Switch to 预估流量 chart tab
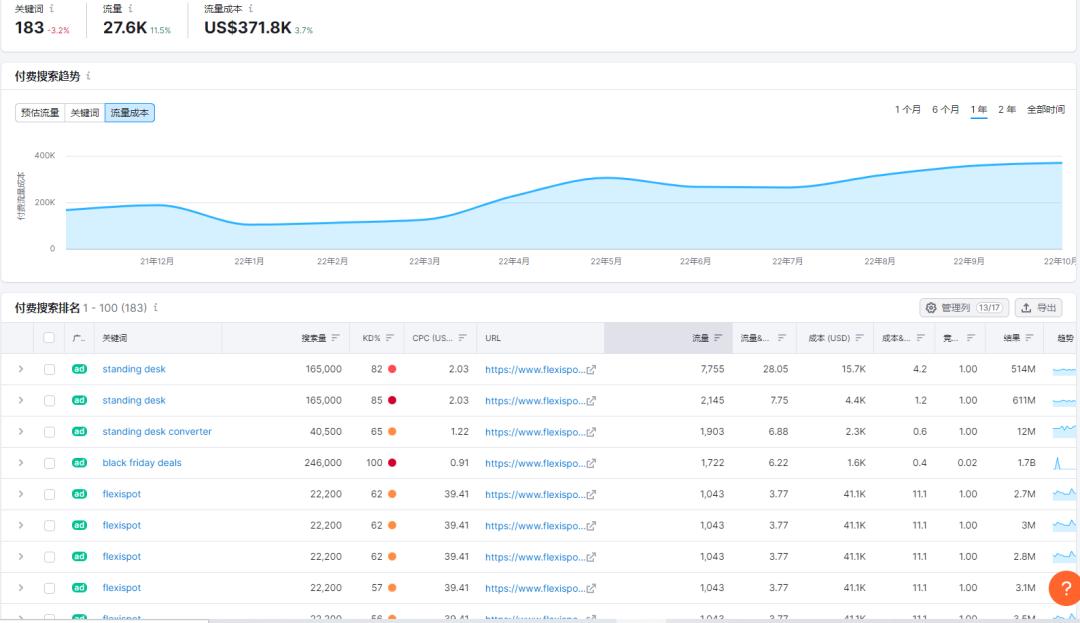Screen dimensions: 1080x623 (40, 113)
